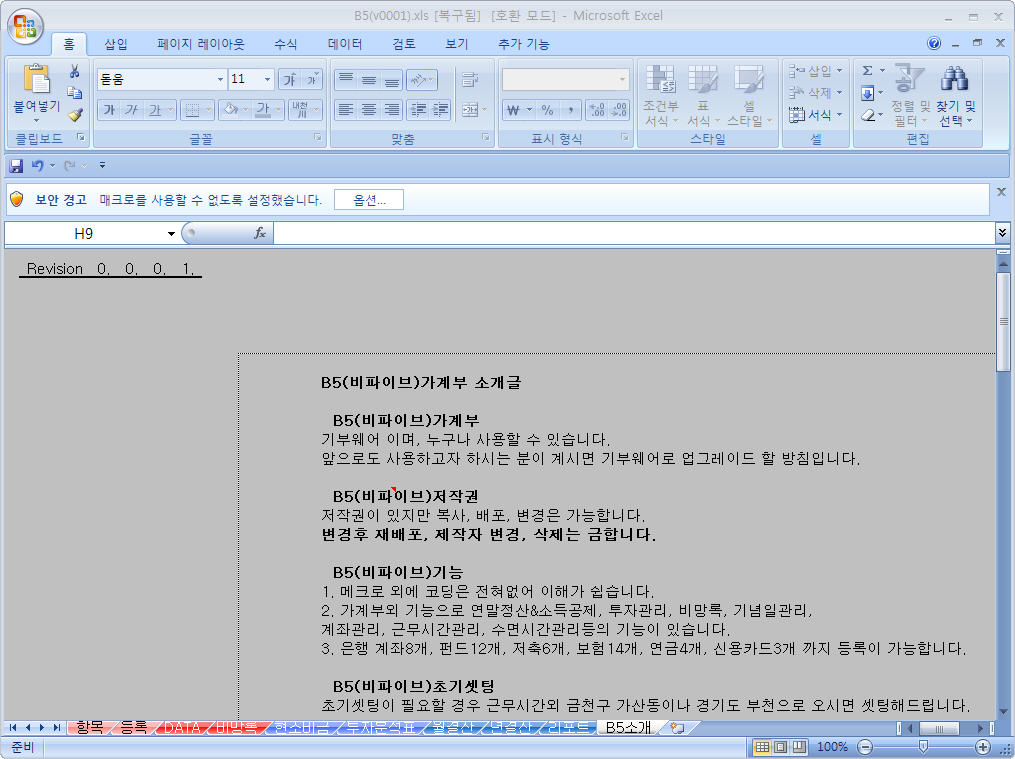This screenshot has width=1015, height=759.
Task: Open the 글꼴 font dialog launcher
Action: tap(318, 138)
